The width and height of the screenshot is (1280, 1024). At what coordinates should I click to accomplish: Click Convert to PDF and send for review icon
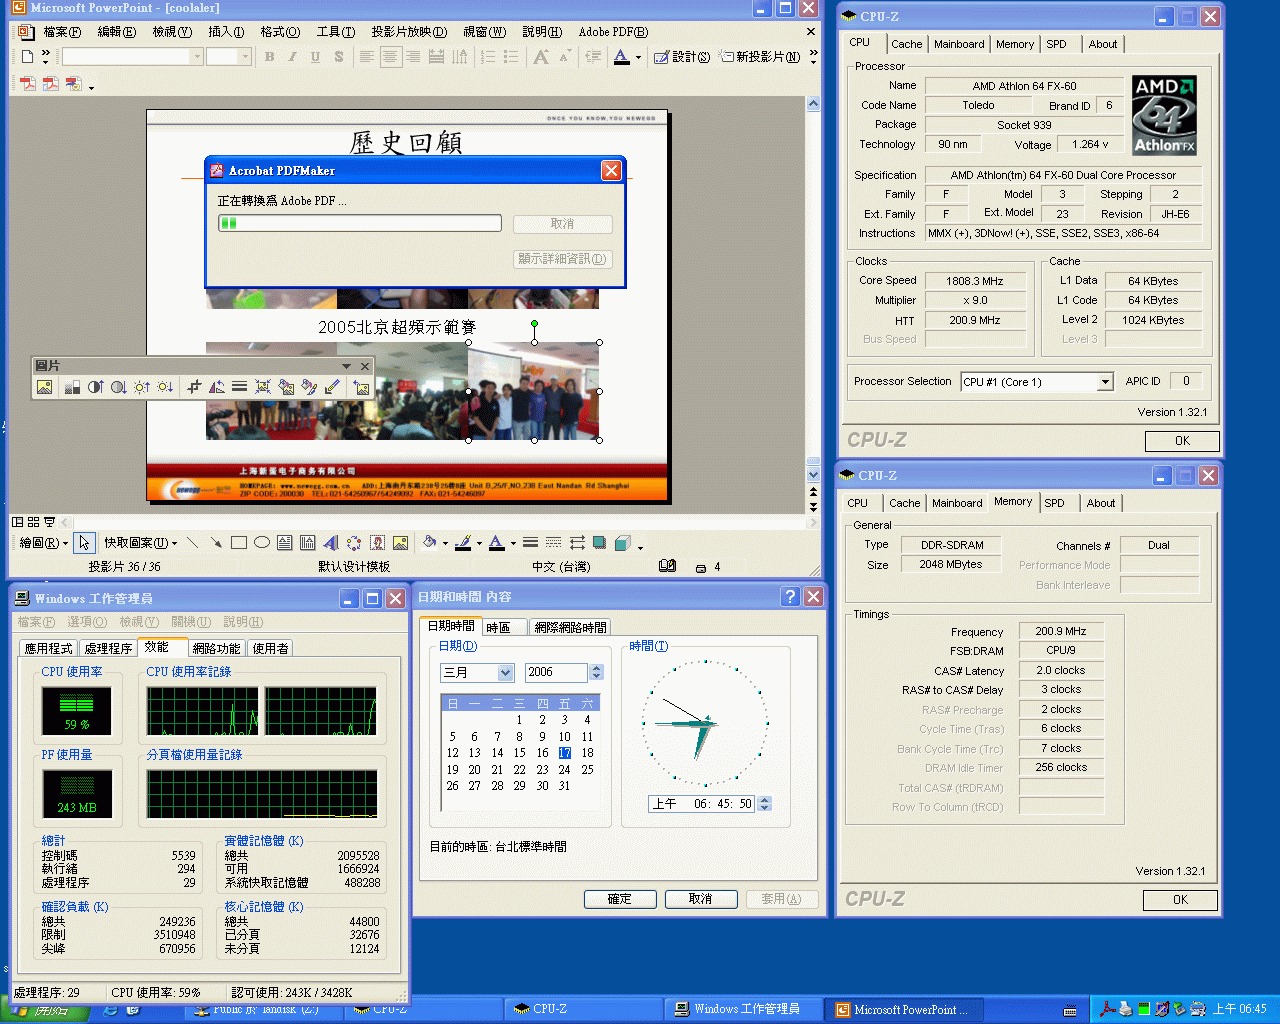[x=73, y=84]
